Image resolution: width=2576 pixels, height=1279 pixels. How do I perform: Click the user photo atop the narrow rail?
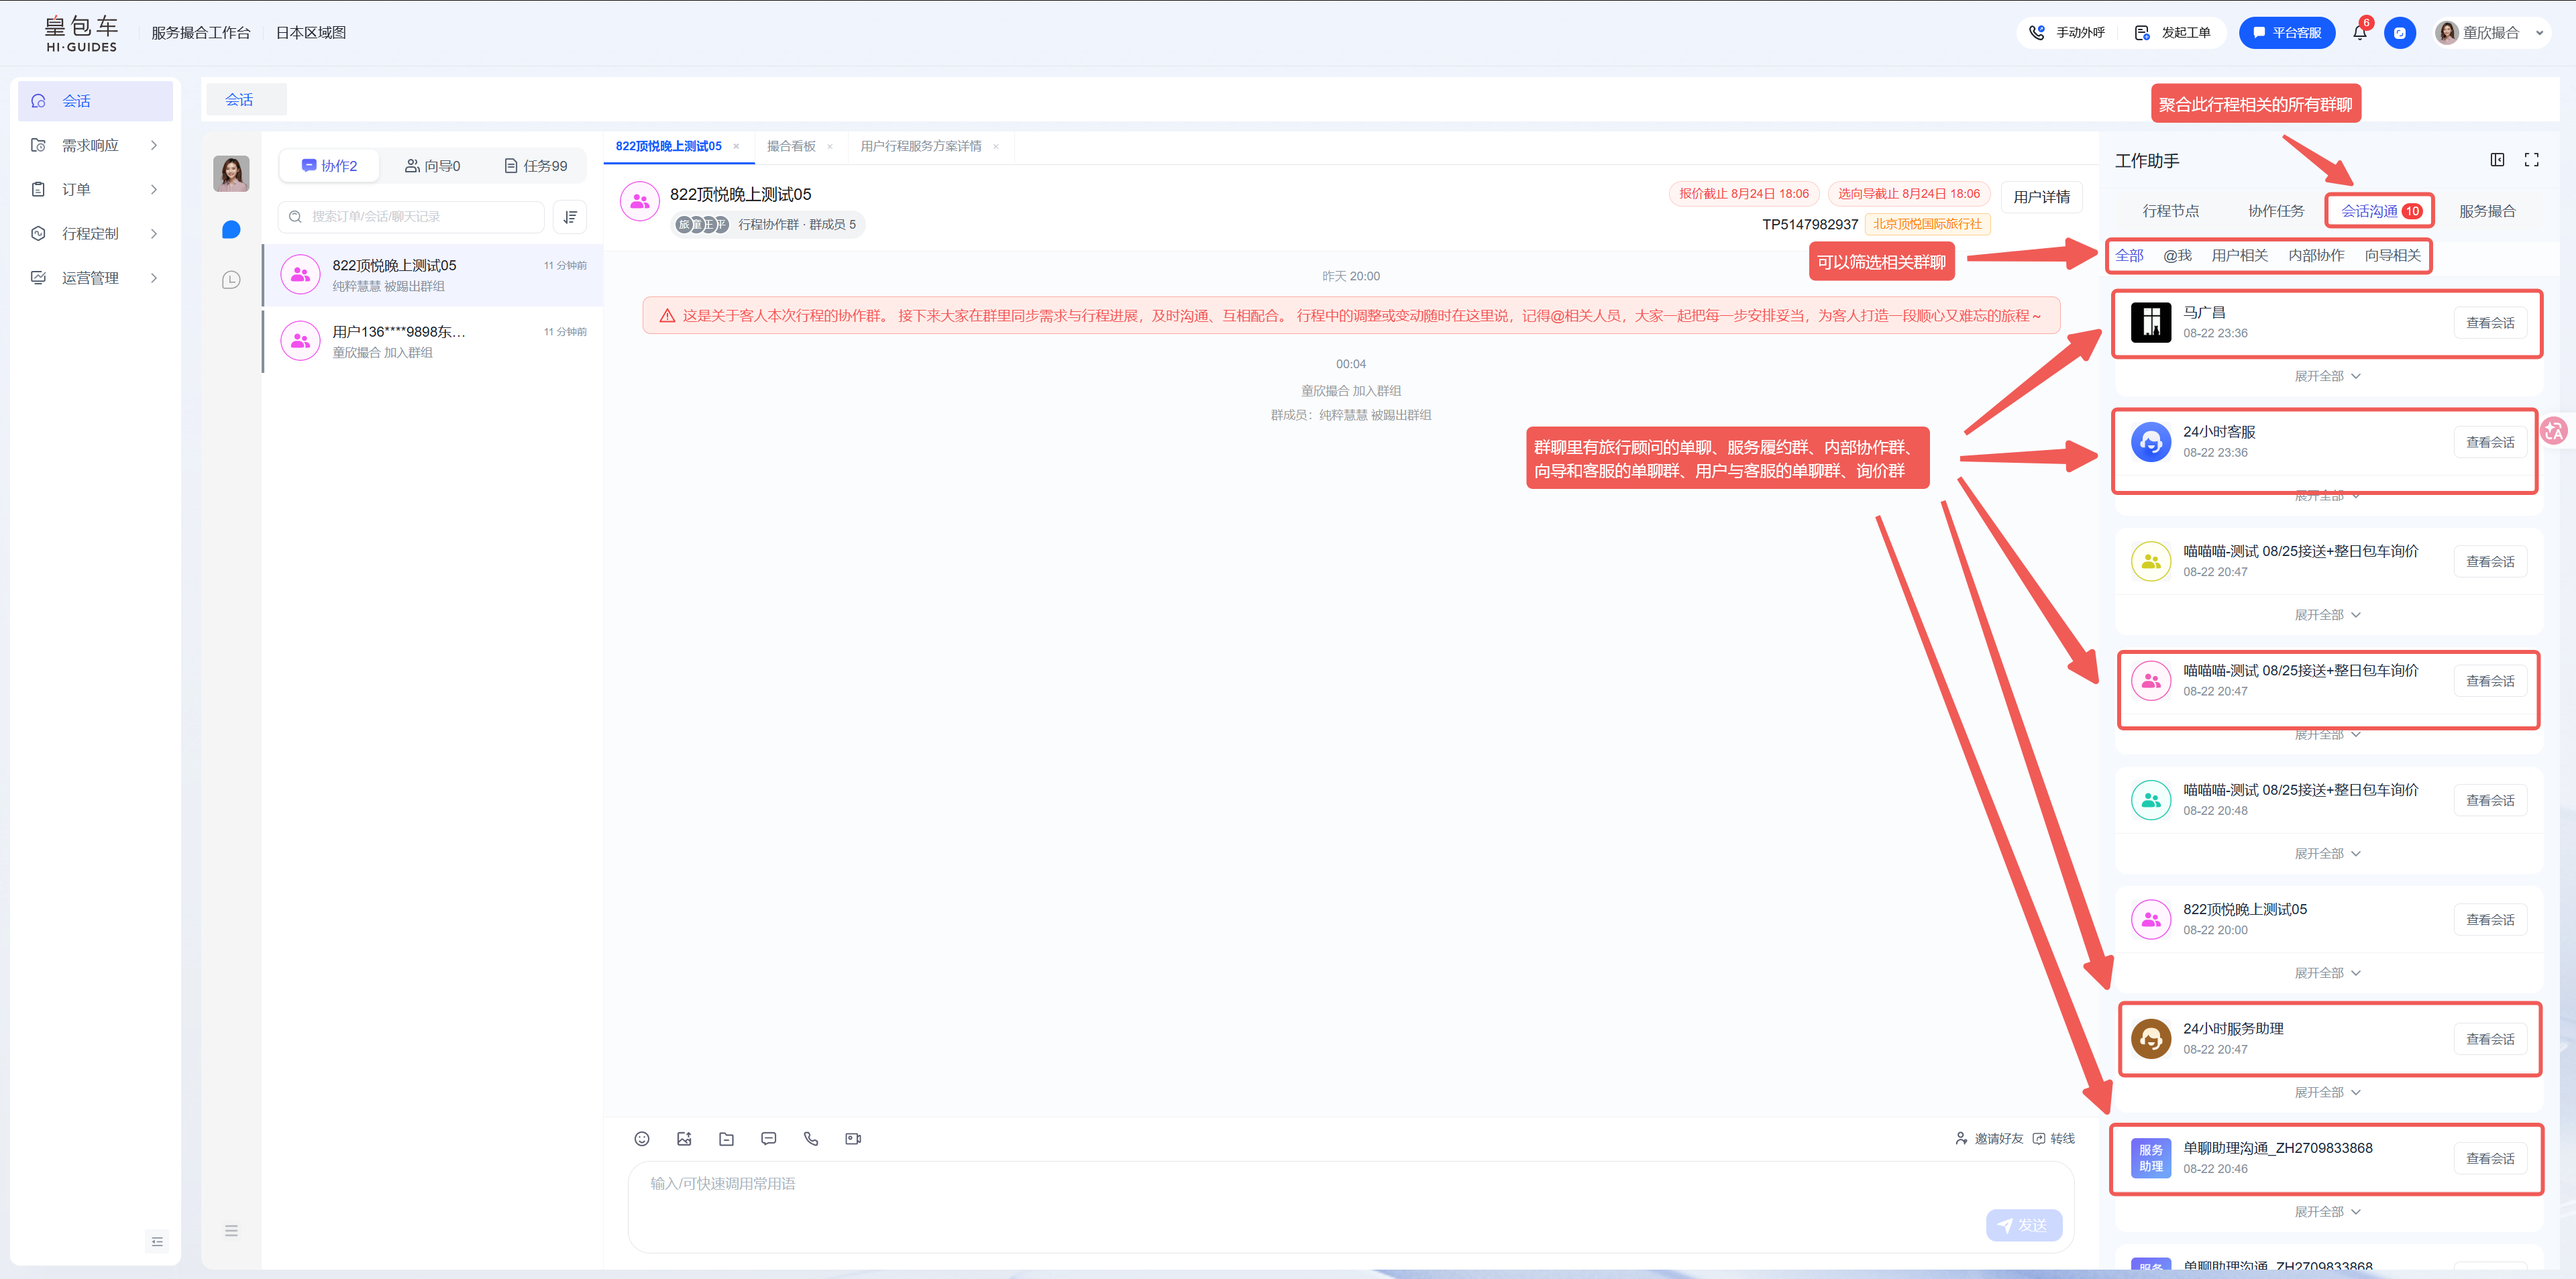click(231, 173)
